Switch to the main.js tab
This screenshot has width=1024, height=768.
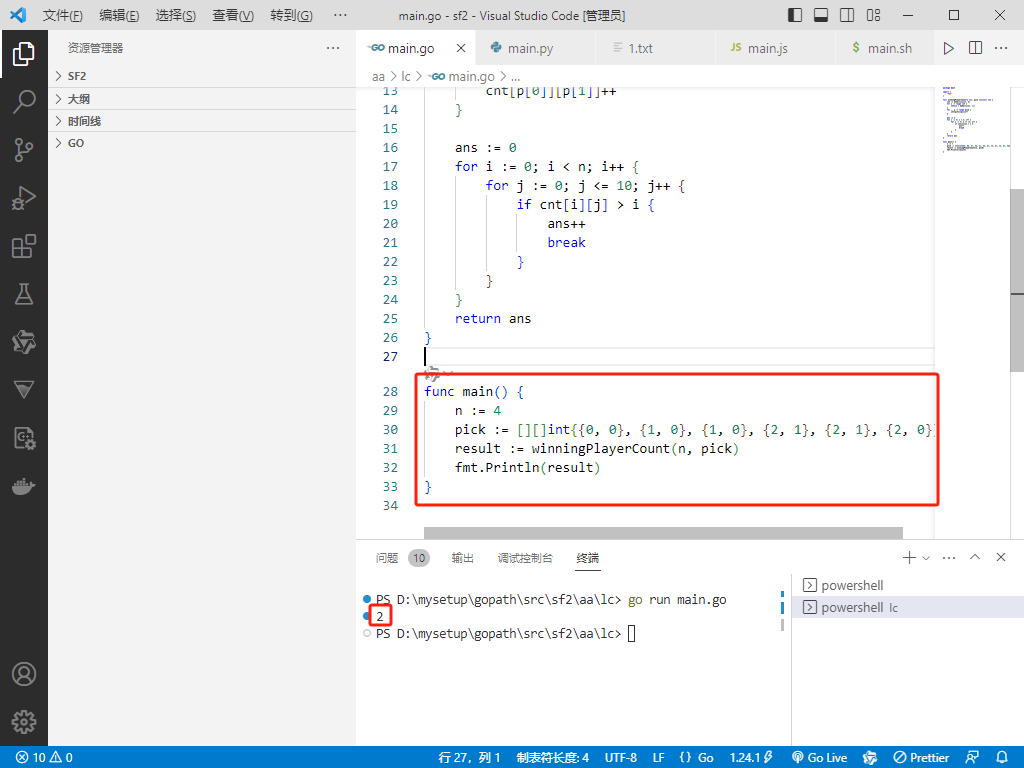point(775,48)
